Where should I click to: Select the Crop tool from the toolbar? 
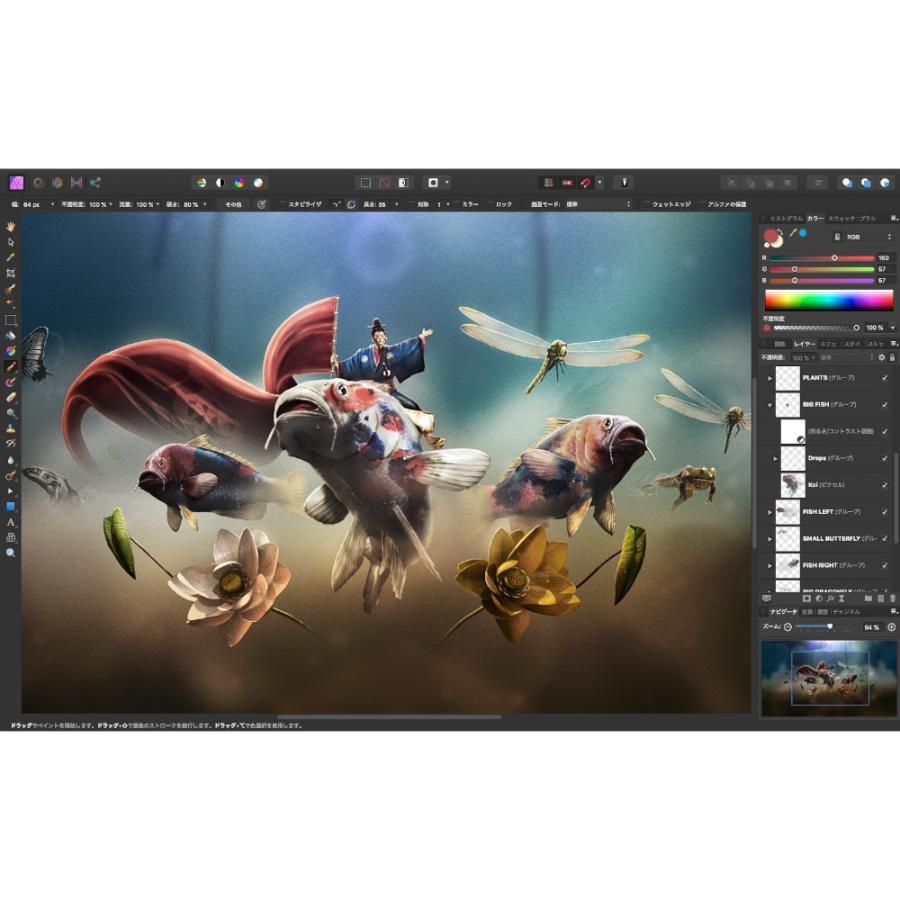point(11,270)
